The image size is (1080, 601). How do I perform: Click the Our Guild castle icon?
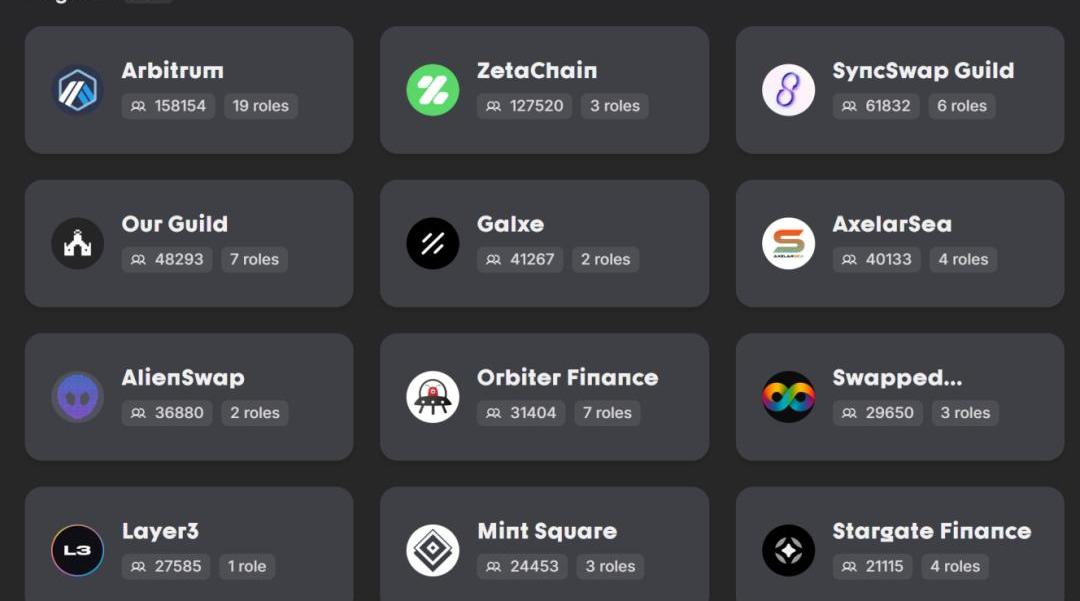78,243
